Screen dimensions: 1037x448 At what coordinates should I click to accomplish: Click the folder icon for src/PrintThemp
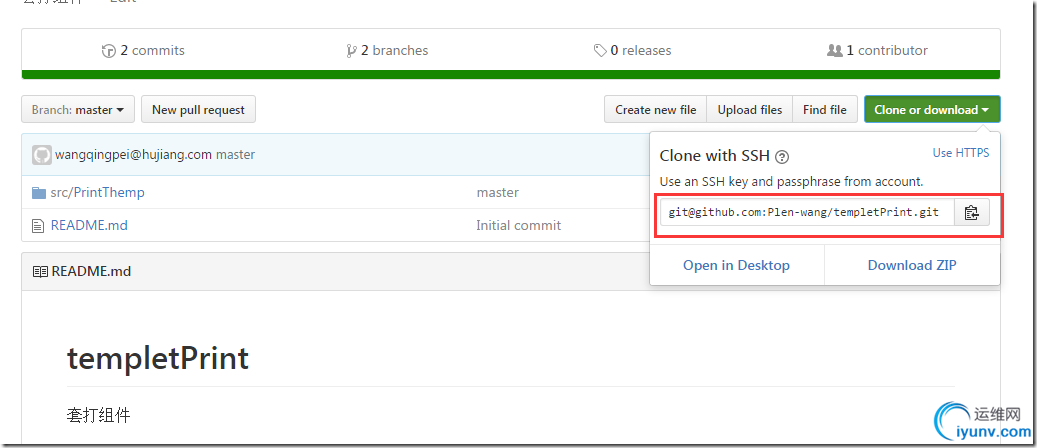[38, 193]
